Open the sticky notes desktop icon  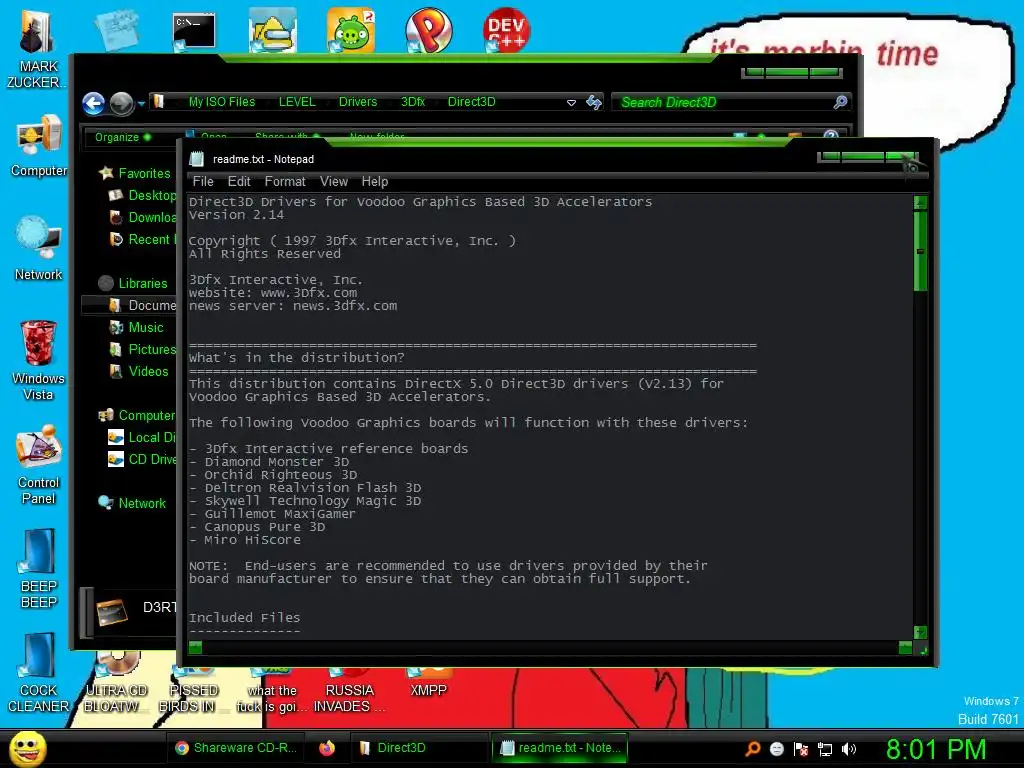[x=116, y=30]
